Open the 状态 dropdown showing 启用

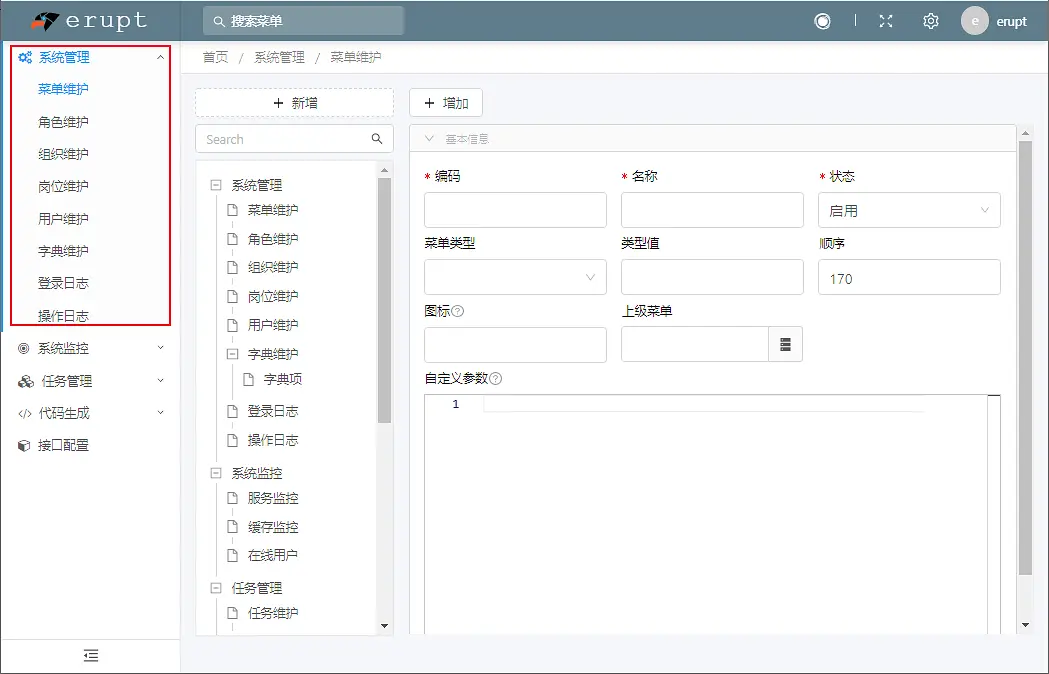[909, 210]
